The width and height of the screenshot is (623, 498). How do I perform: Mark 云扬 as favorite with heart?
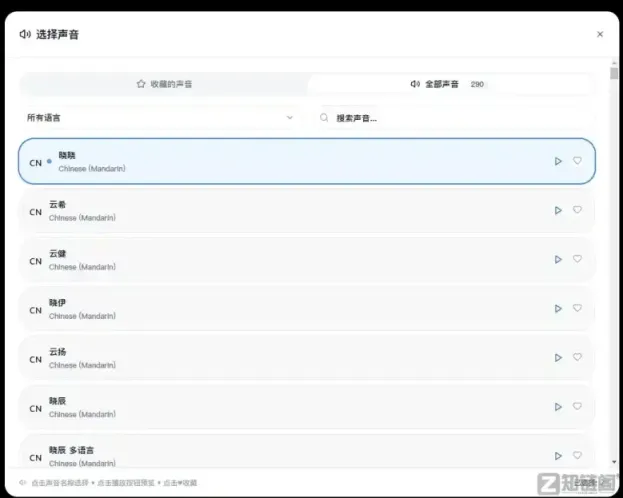577,357
